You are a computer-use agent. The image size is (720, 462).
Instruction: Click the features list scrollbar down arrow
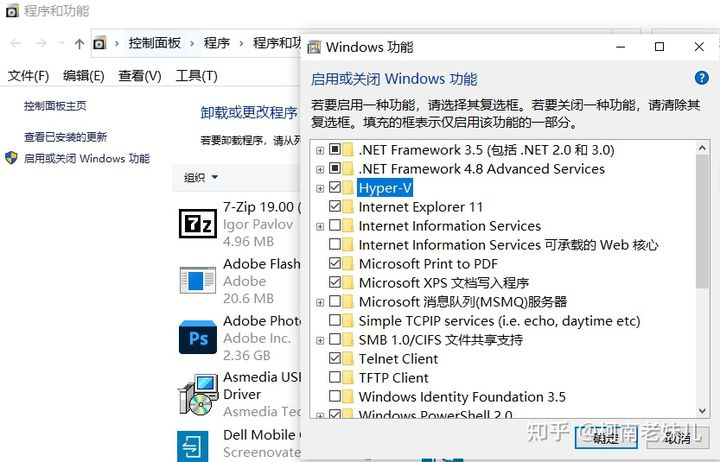[702, 411]
